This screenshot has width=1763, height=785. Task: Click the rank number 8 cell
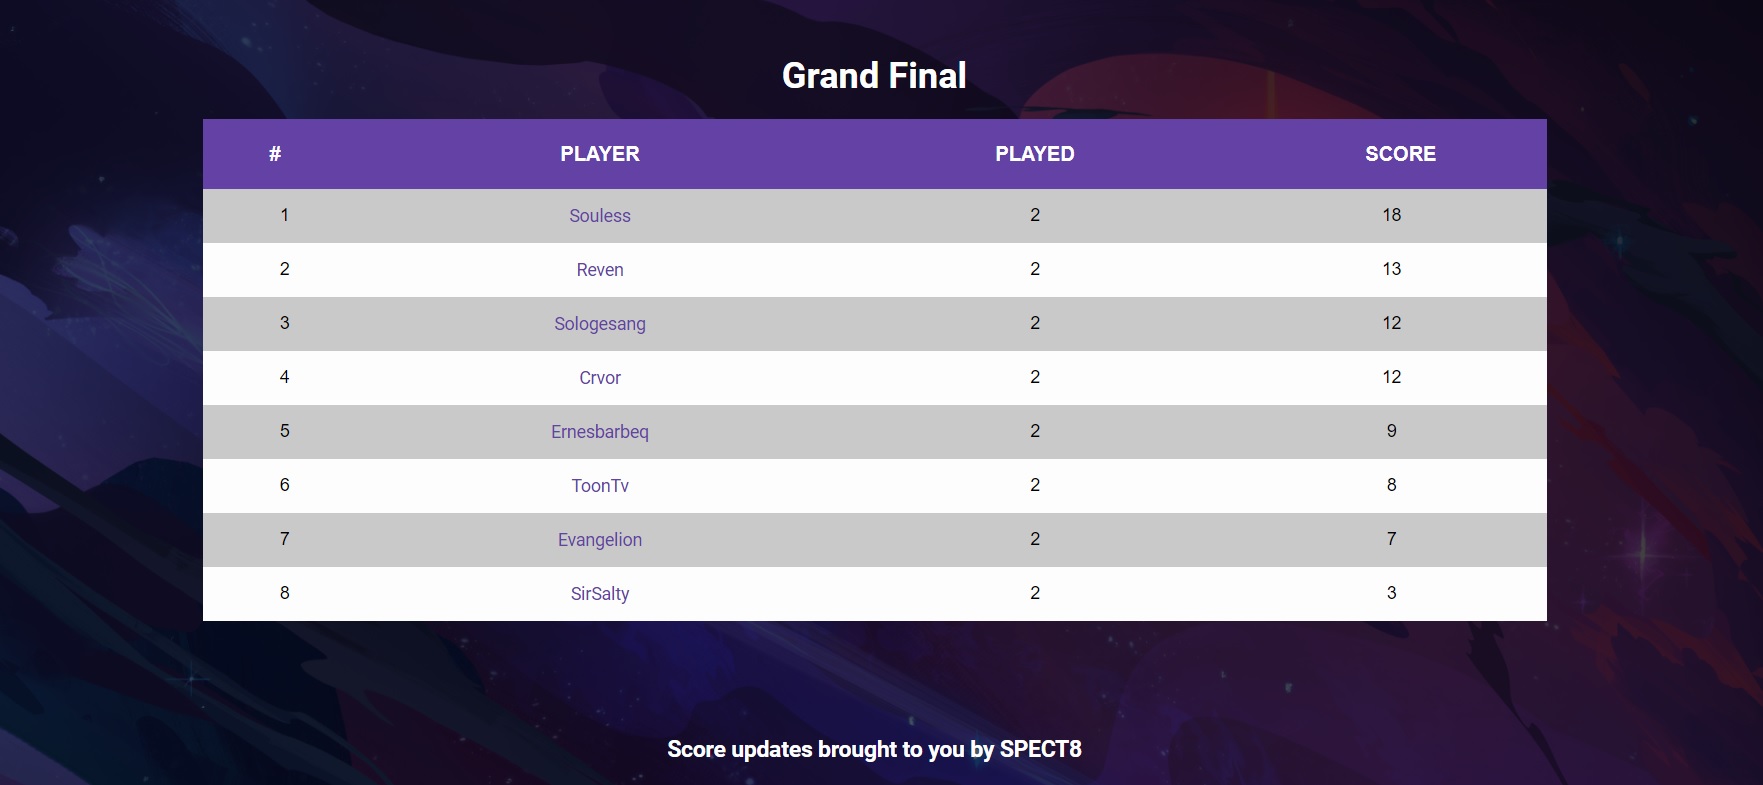click(285, 593)
